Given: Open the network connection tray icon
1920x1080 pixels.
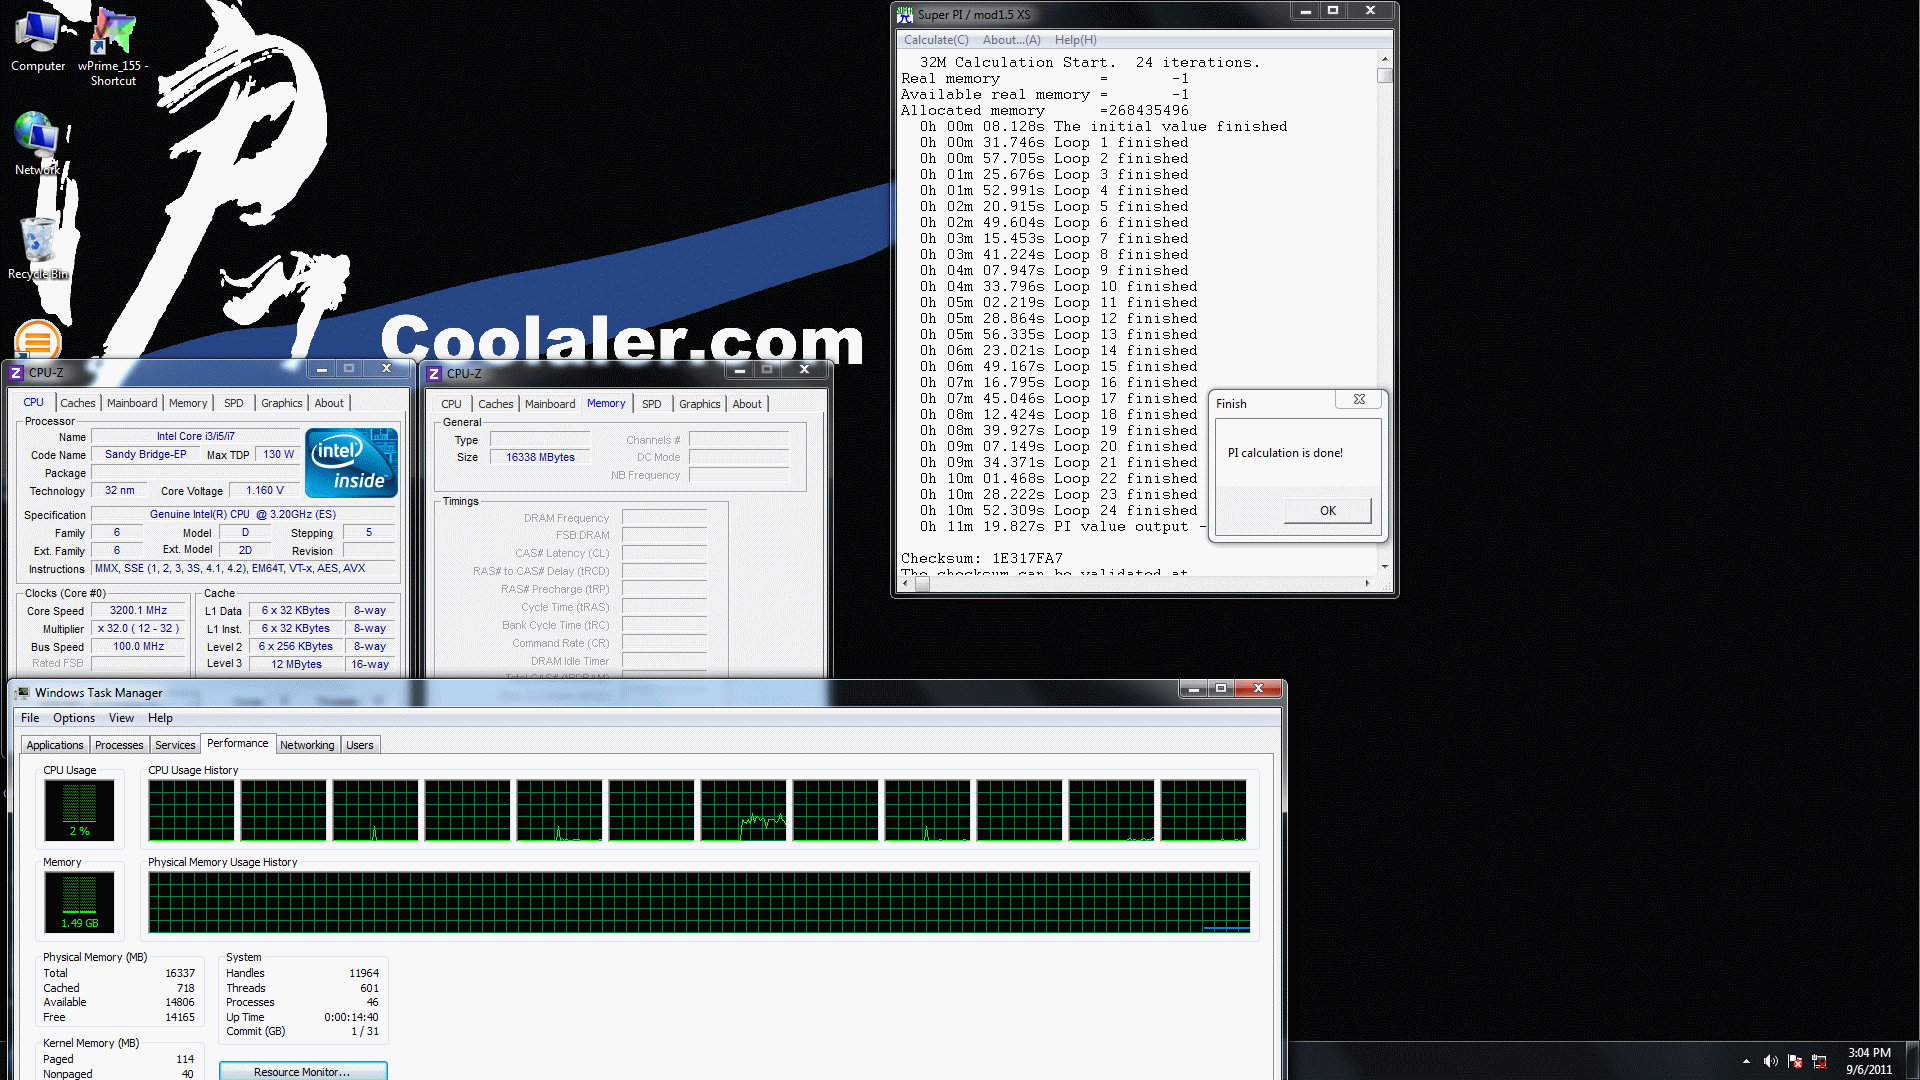Looking at the screenshot, I should click(x=1819, y=1061).
